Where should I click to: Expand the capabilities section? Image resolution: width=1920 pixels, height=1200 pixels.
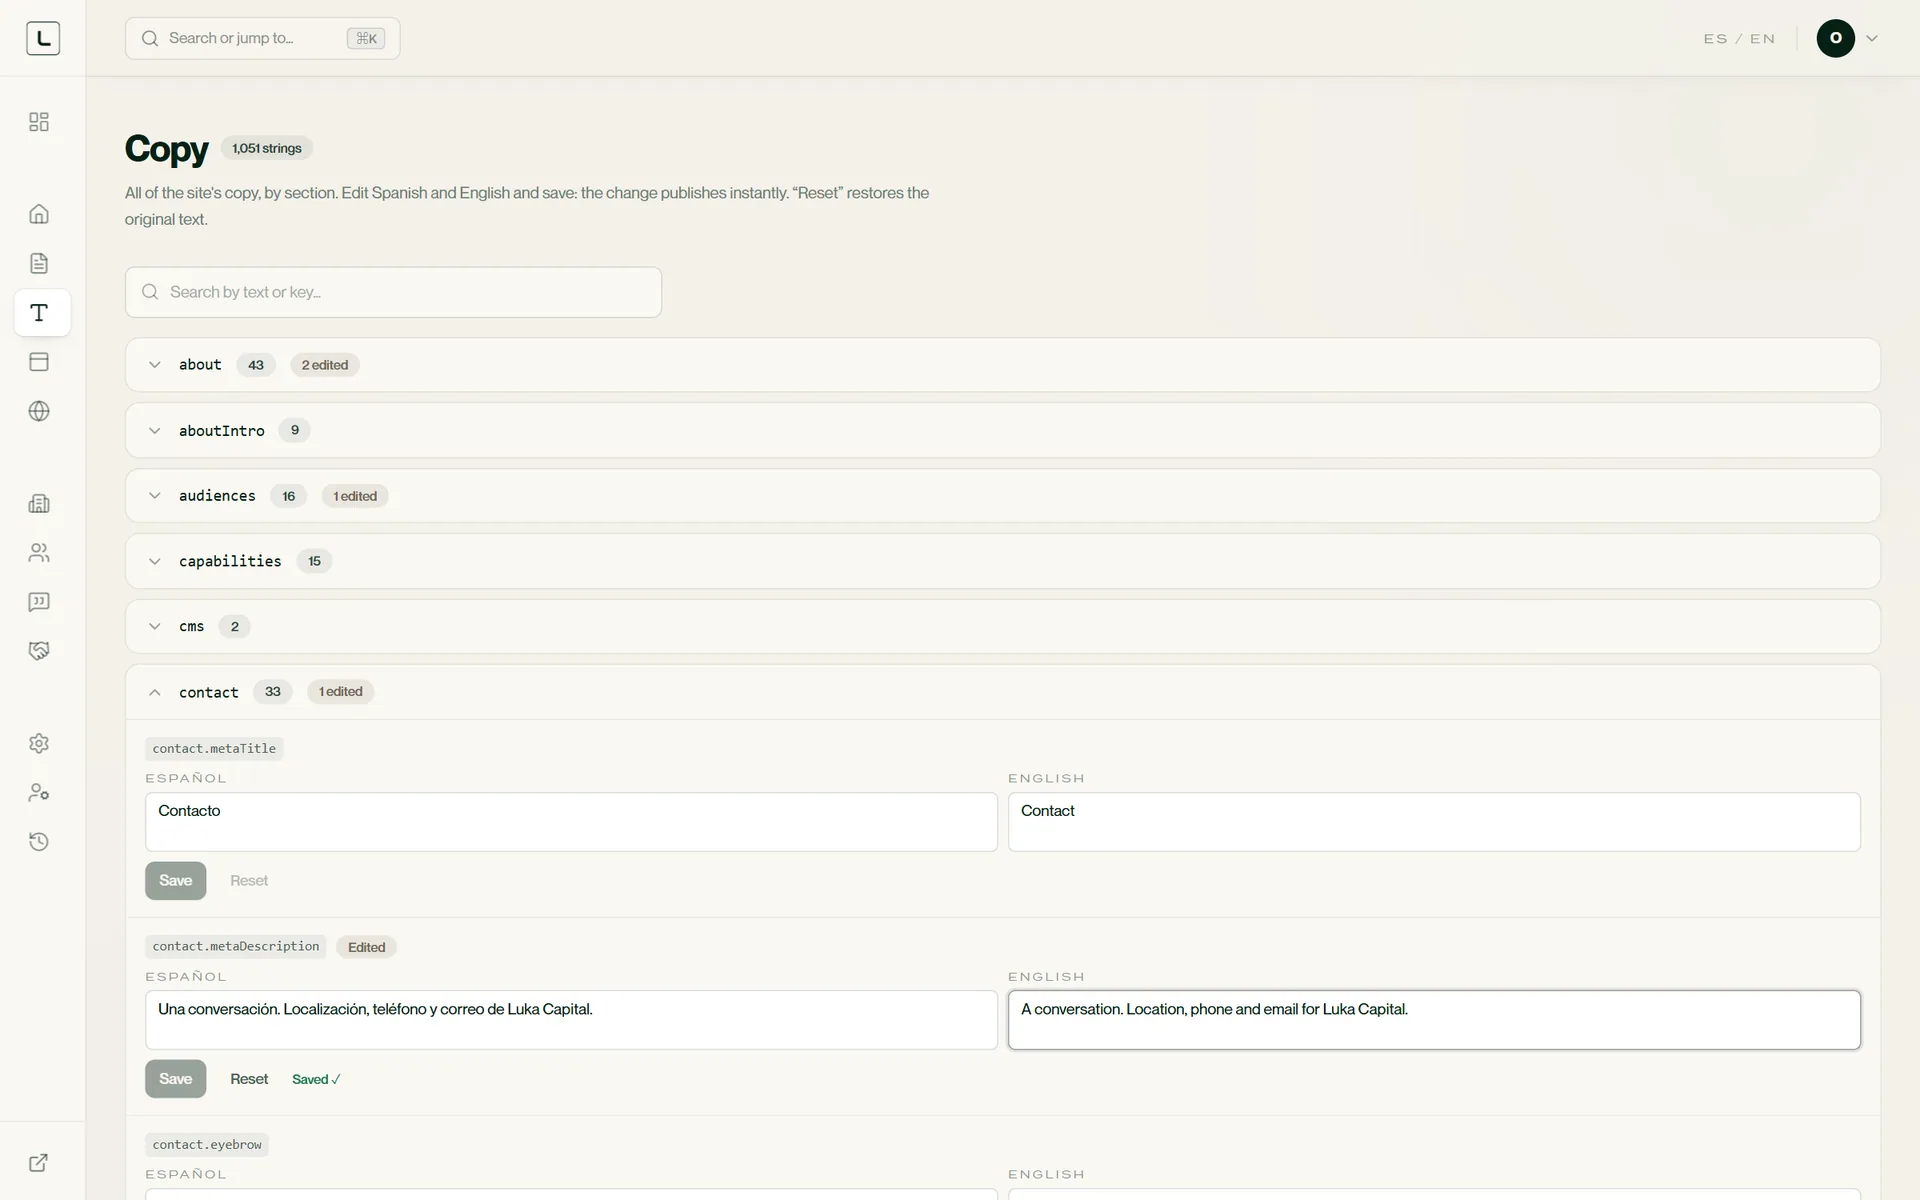click(x=1002, y=561)
